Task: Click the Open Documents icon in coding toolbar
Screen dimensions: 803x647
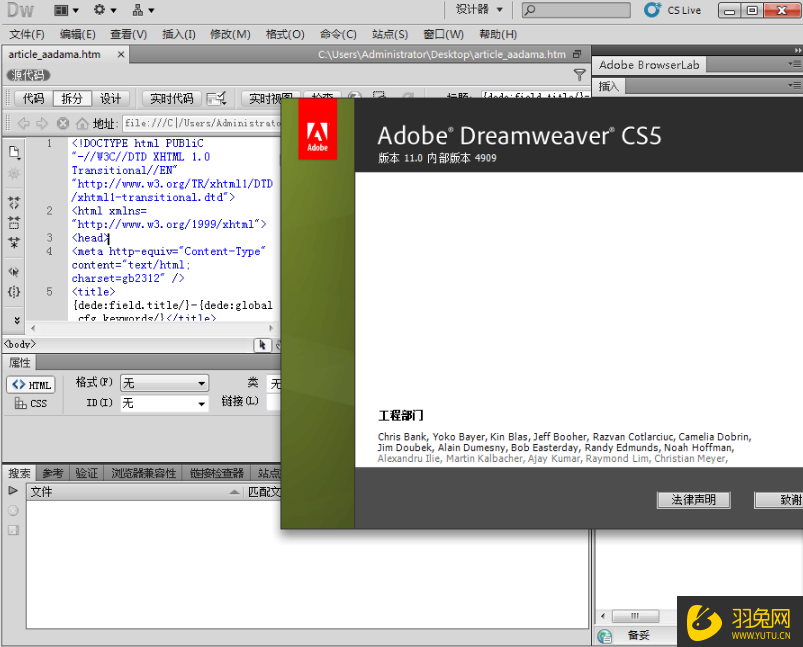Action: tap(14, 152)
